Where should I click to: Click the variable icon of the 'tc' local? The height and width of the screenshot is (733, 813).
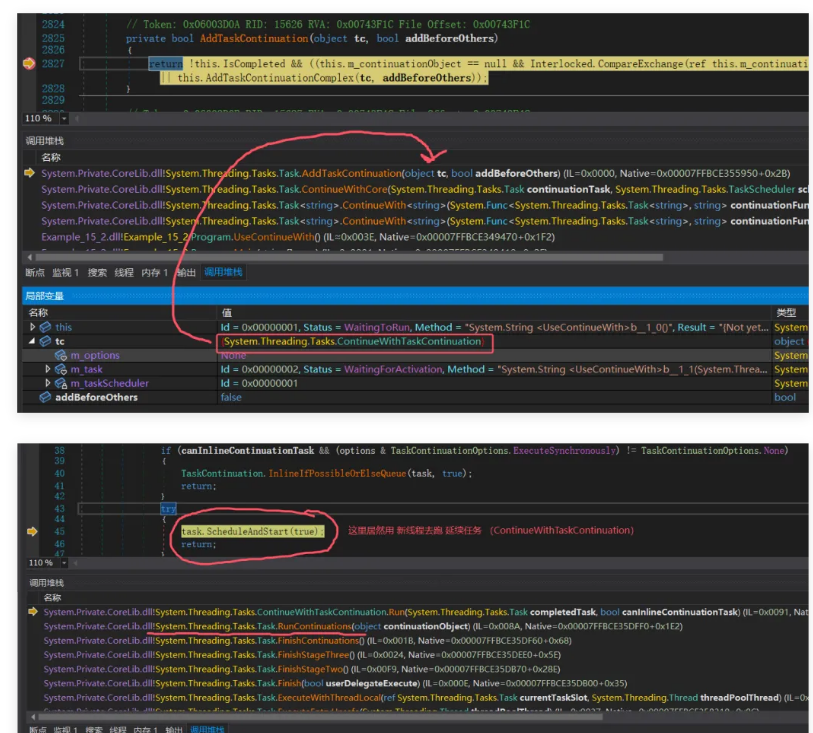[x=46, y=341]
